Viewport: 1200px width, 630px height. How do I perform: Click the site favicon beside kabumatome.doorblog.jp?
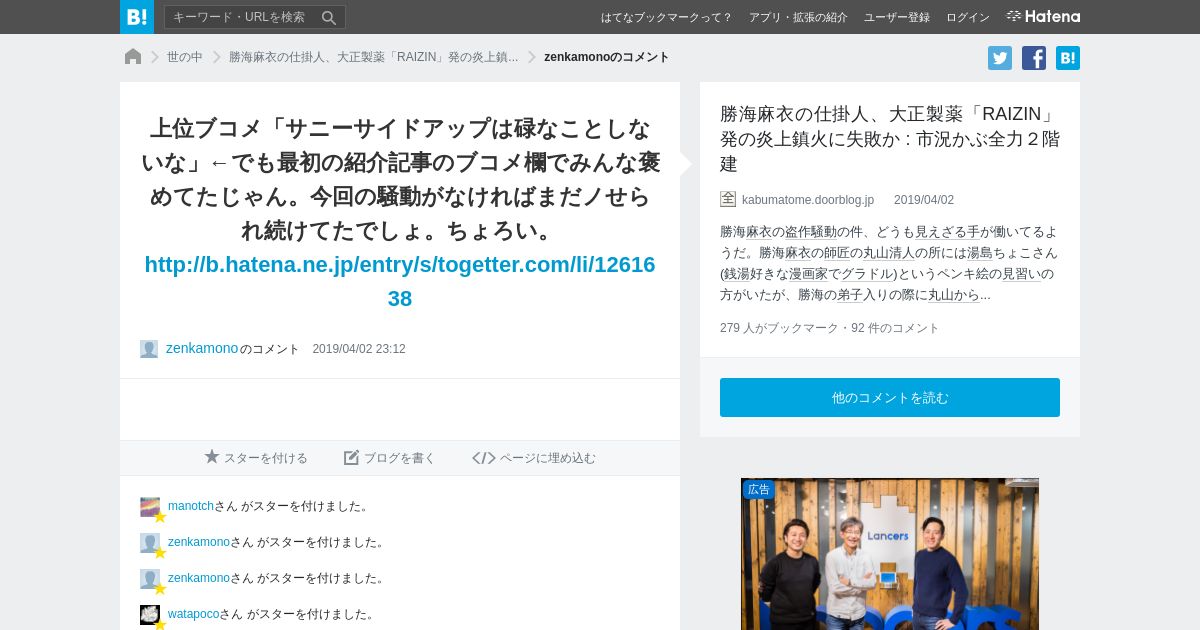coord(728,199)
